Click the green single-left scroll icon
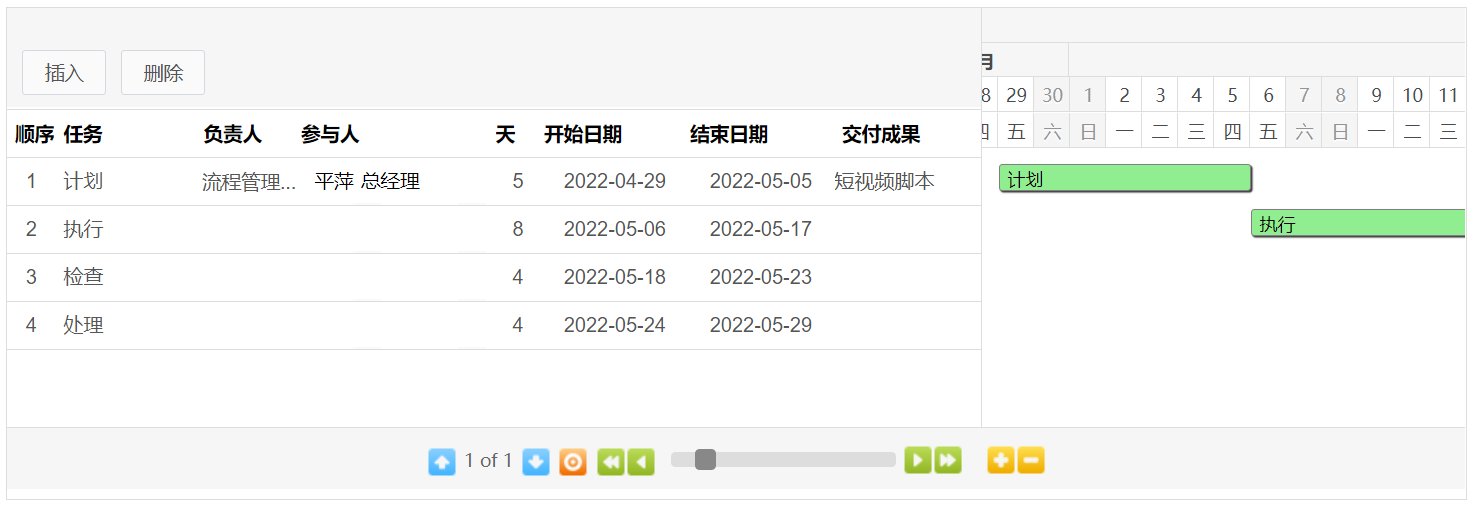The width and height of the screenshot is (1475, 508). point(641,461)
